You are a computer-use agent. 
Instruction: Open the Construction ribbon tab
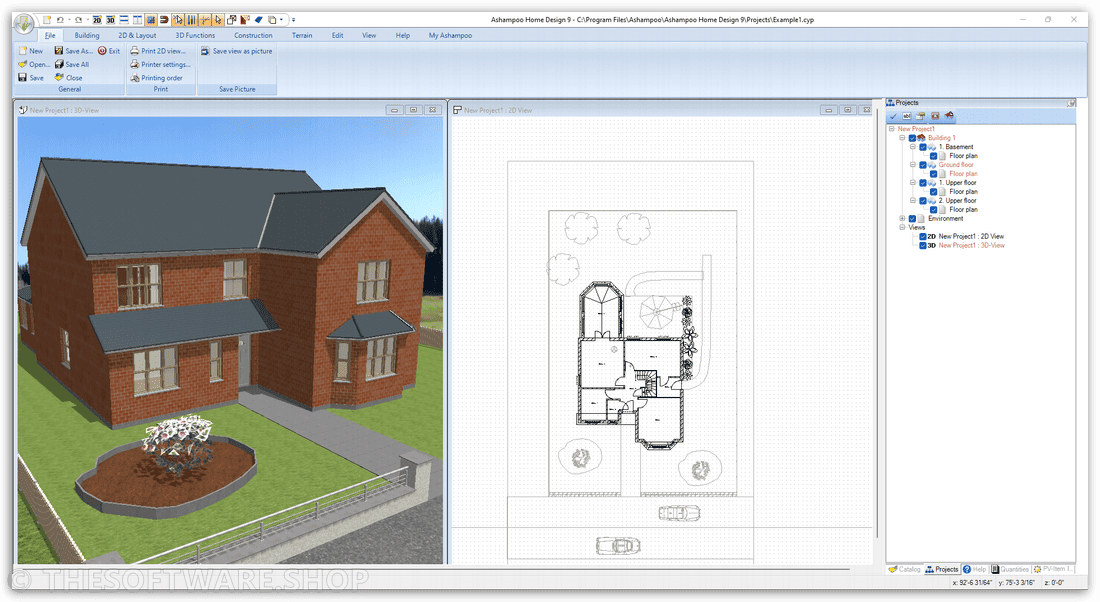point(253,35)
